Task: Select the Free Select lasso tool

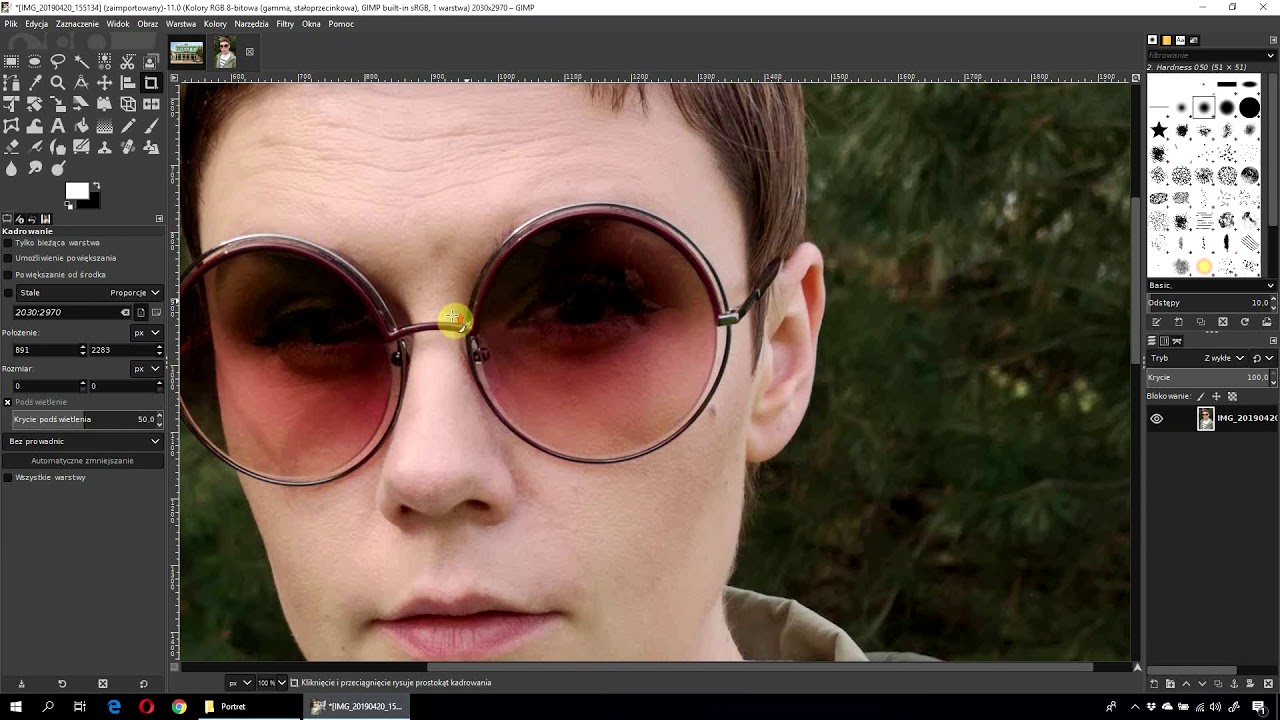Action: [58, 61]
